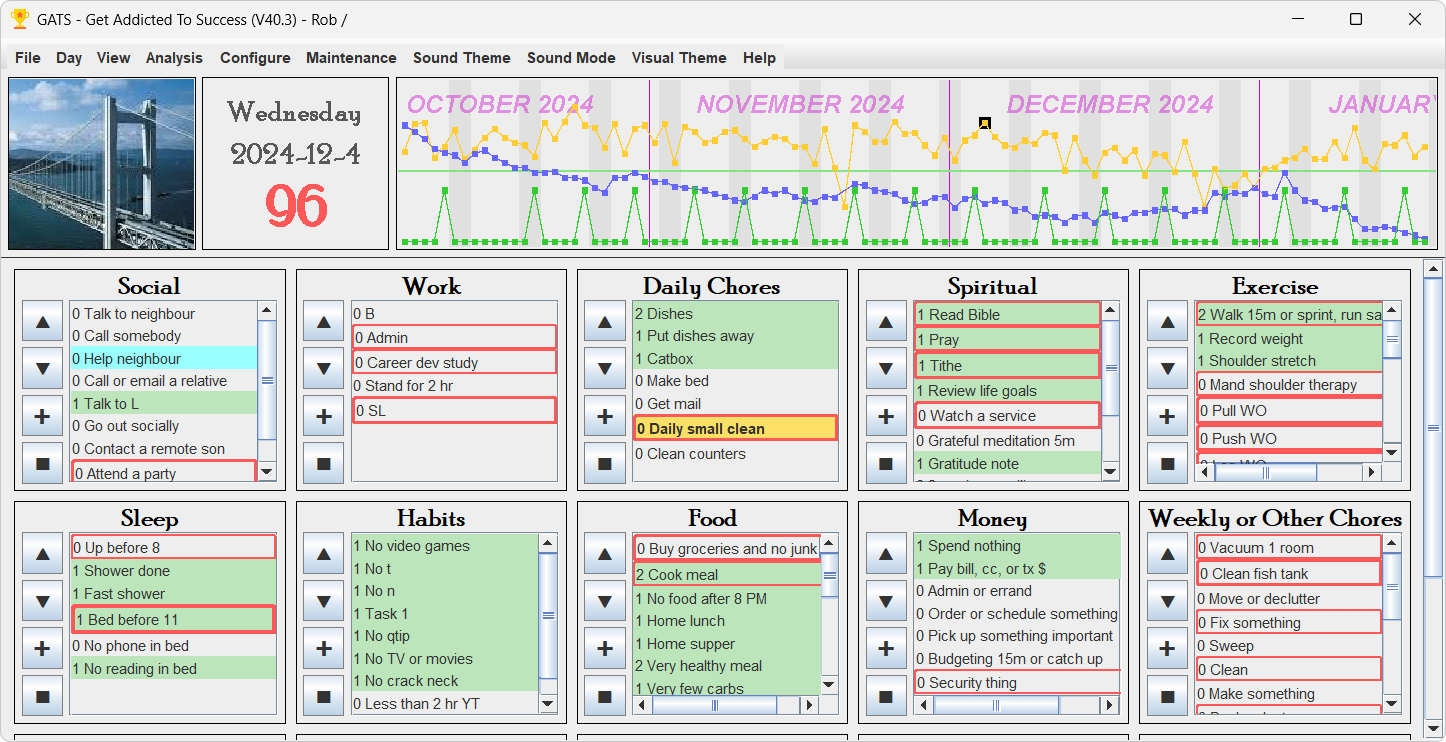
Task: Click the up arrow button in Social panel
Action: pyautogui.click(x=42, y=322)
